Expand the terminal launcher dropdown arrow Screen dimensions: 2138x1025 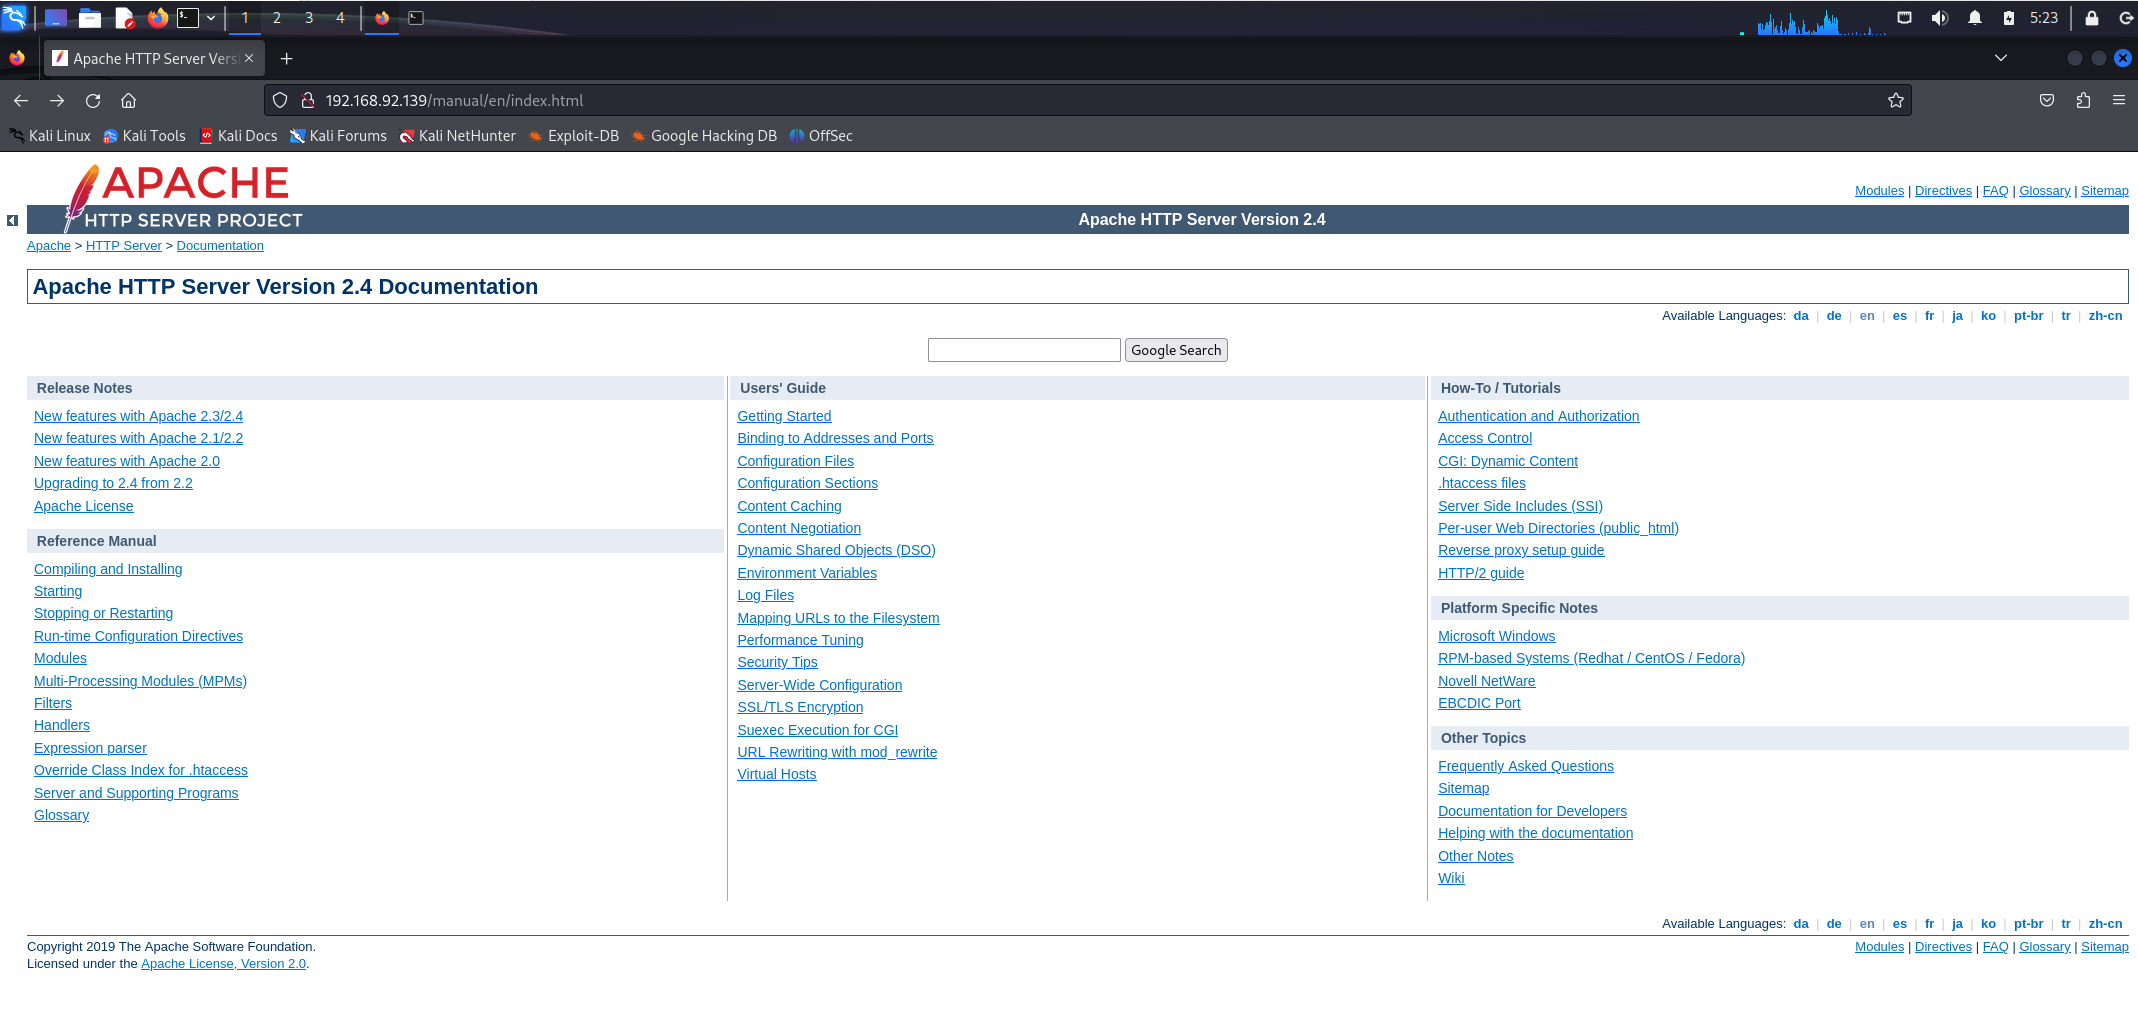[x=211, y=18]
